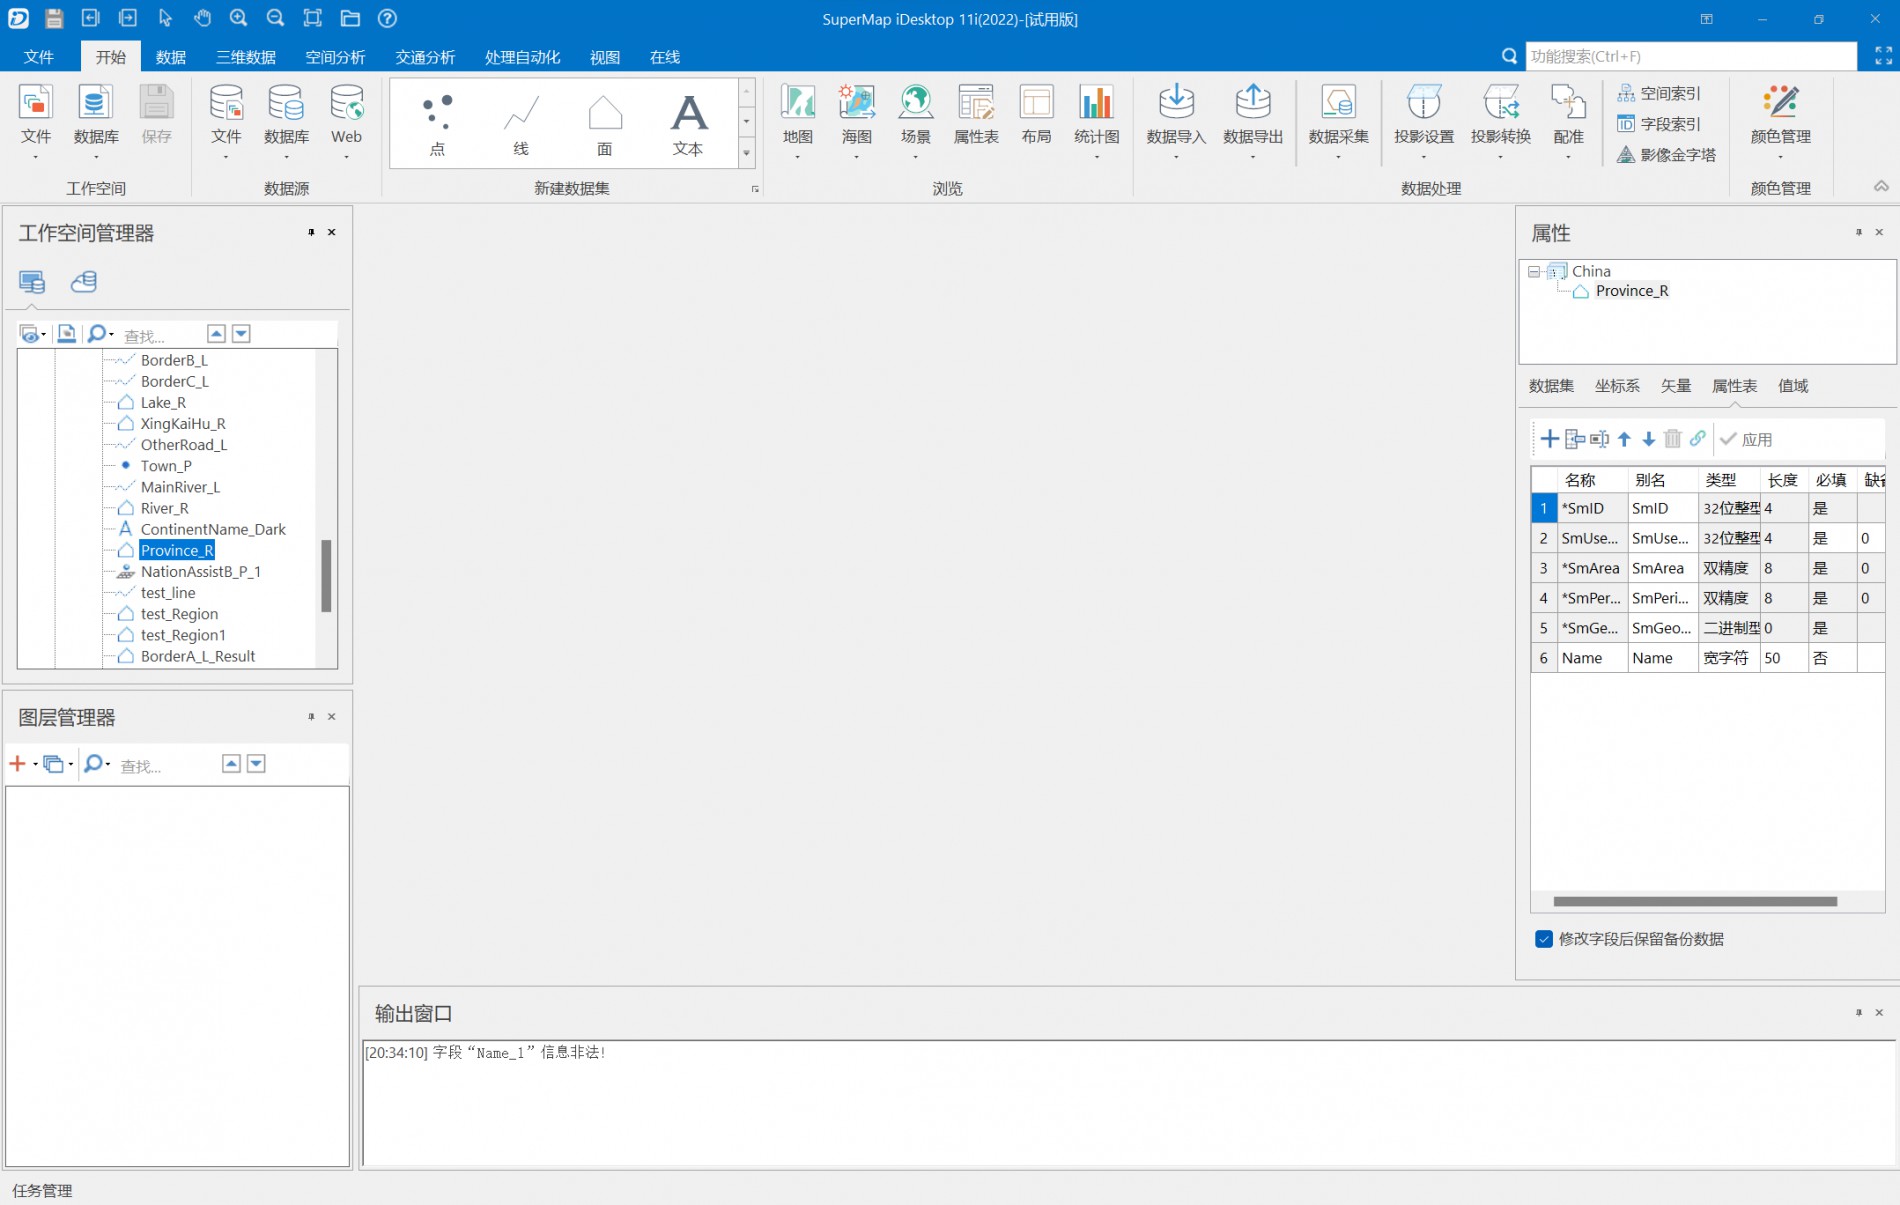Click the *SmArea field name cell
This screenshot has width=1900, height=1205.
tap(1591, 568)
